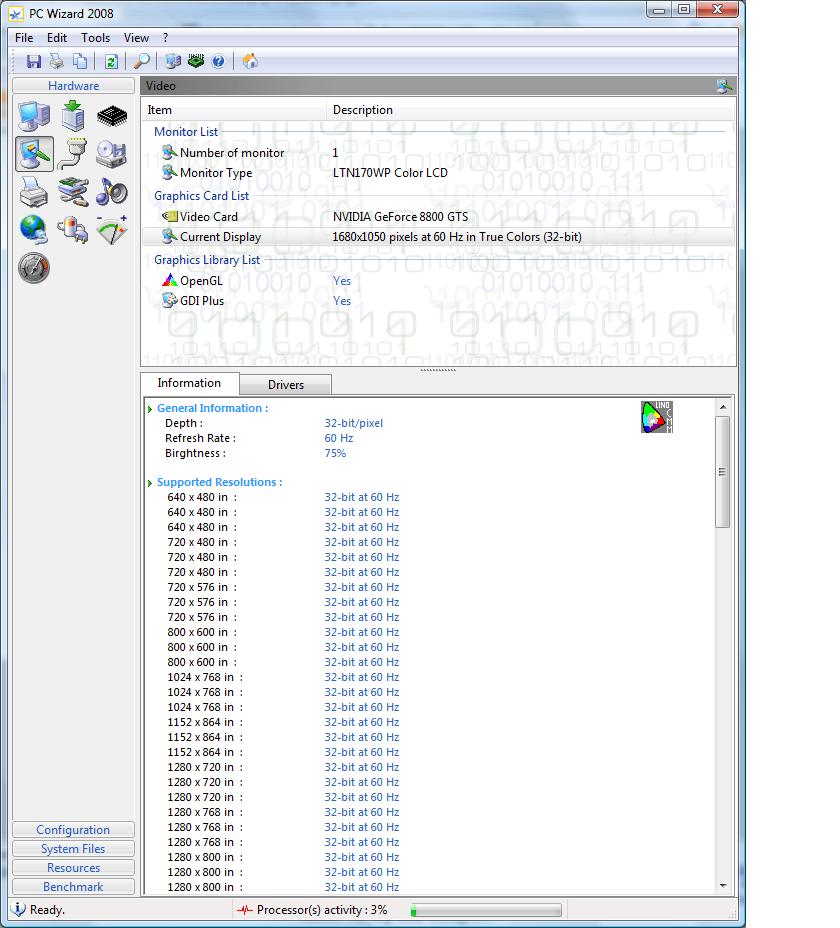Select the Voltage and temperature gauge icon
840x928 pixels.
(x=111, y=230)
